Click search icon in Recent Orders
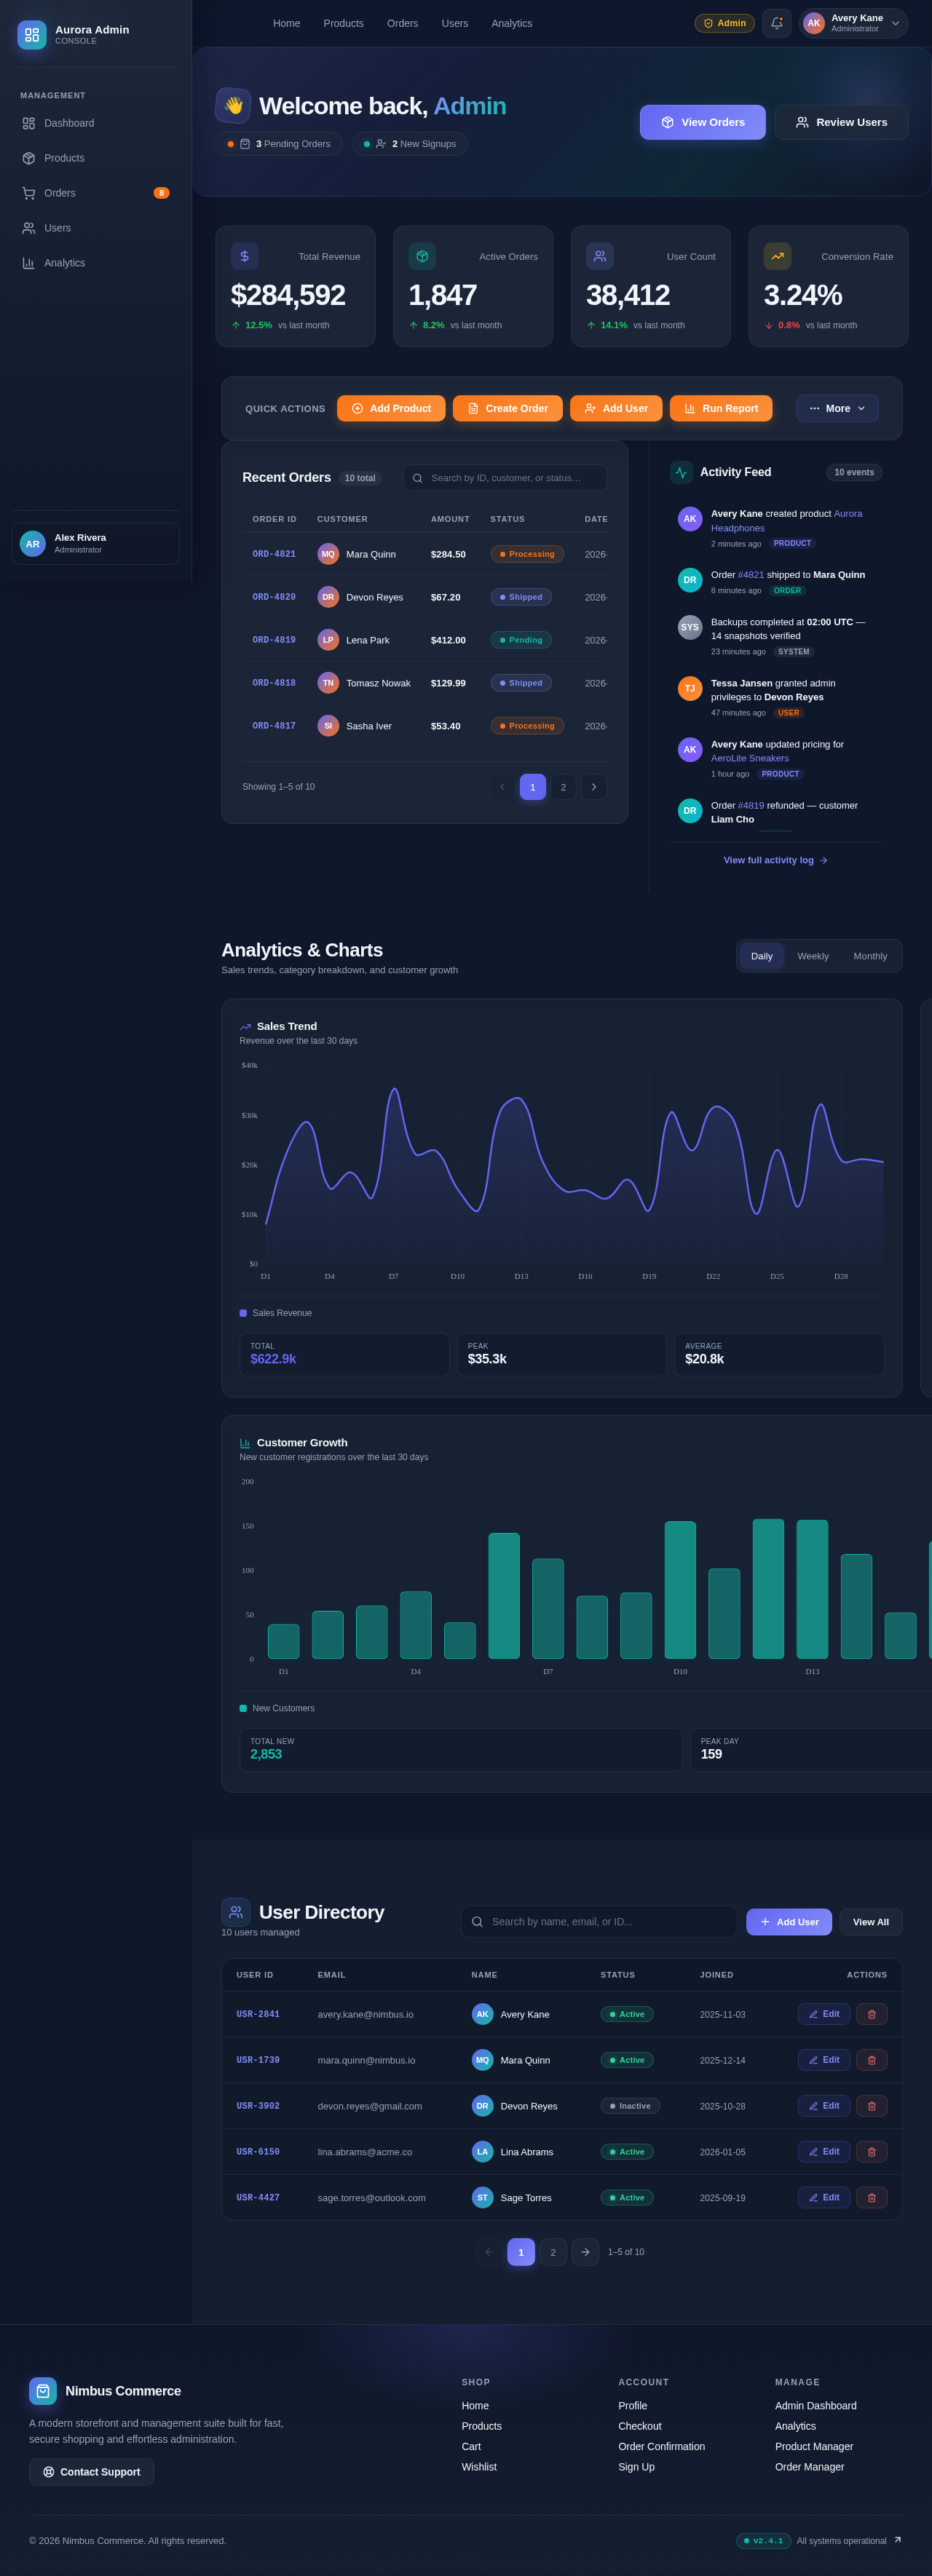932x2576 pixels. pos(417,478)
